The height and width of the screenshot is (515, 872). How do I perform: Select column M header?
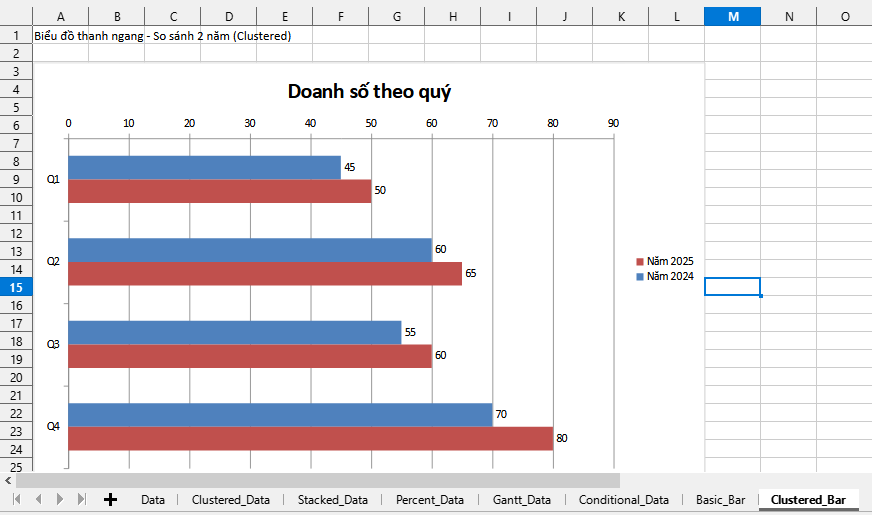pos(732,17)
